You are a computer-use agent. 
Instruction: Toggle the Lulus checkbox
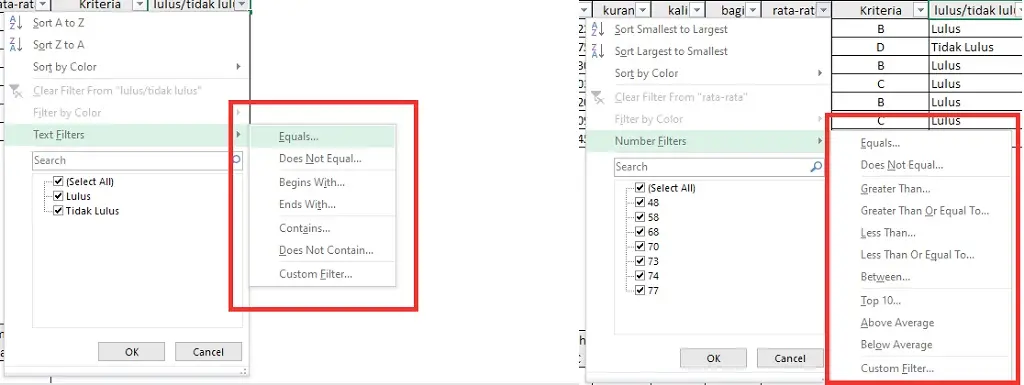tap(59, 196)
